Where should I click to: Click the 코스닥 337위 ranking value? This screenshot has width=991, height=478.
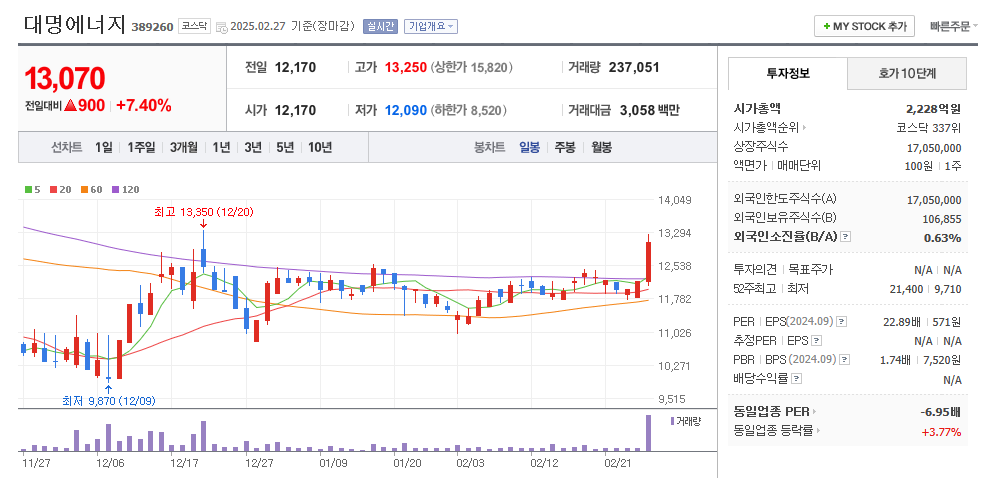tap(929, 128)
